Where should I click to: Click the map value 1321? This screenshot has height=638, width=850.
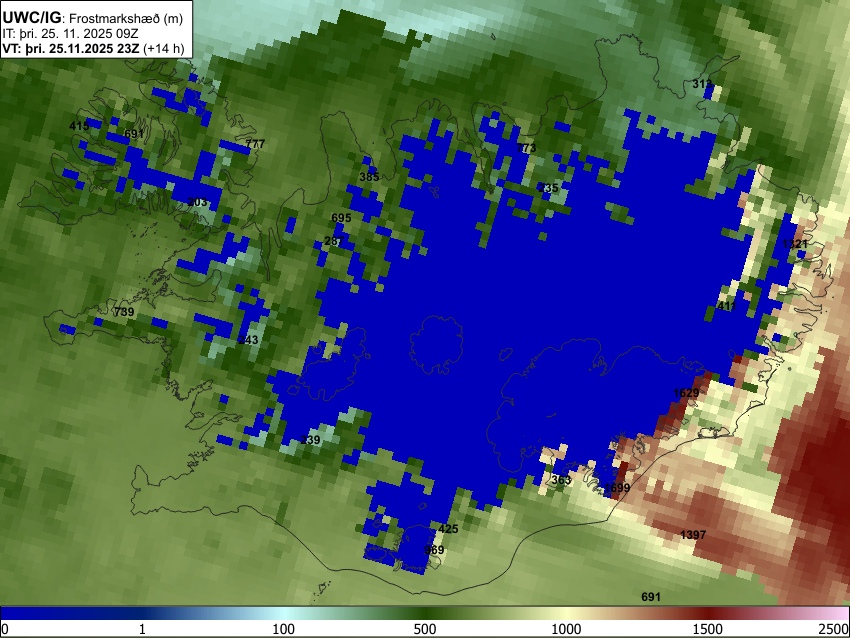[x=795, y=244]
